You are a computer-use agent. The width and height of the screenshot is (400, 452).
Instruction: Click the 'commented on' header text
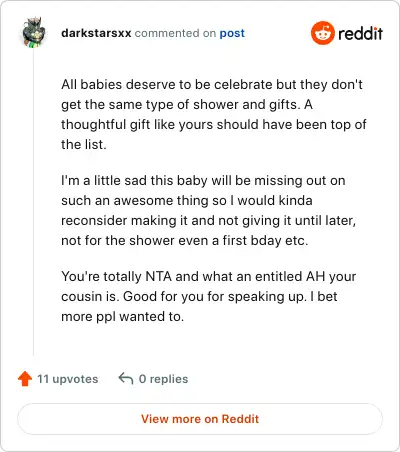pos(175,33)
